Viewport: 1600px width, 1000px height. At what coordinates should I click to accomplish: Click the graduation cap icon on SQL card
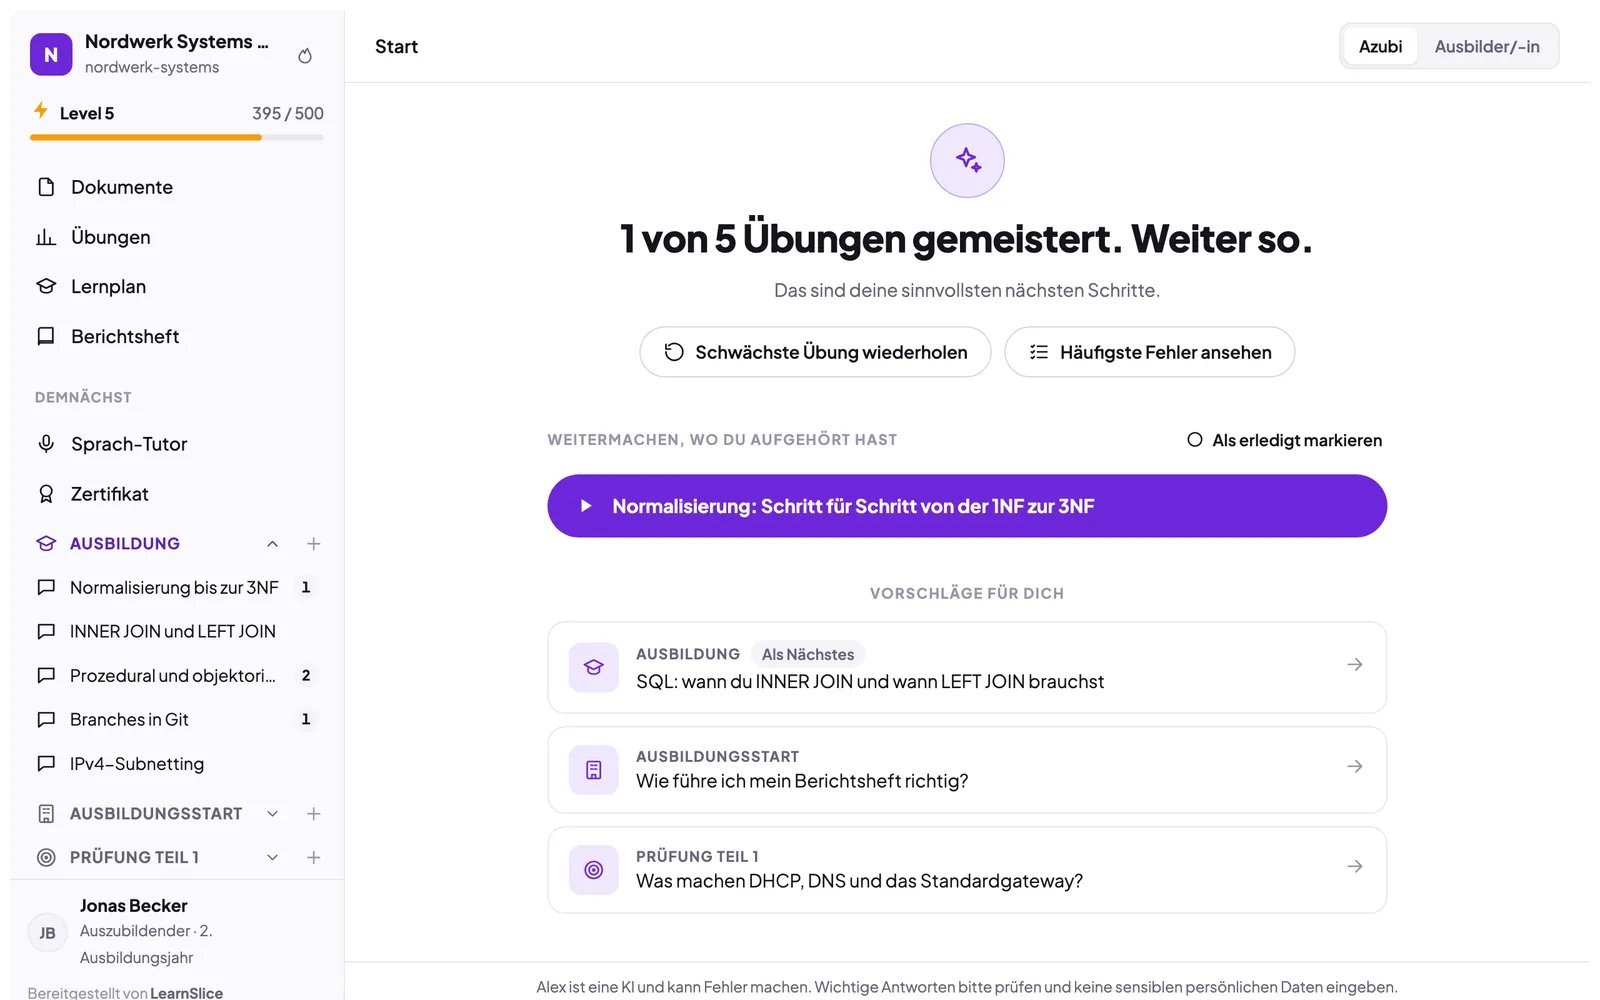pyautogui.click(x=594, y=667)
